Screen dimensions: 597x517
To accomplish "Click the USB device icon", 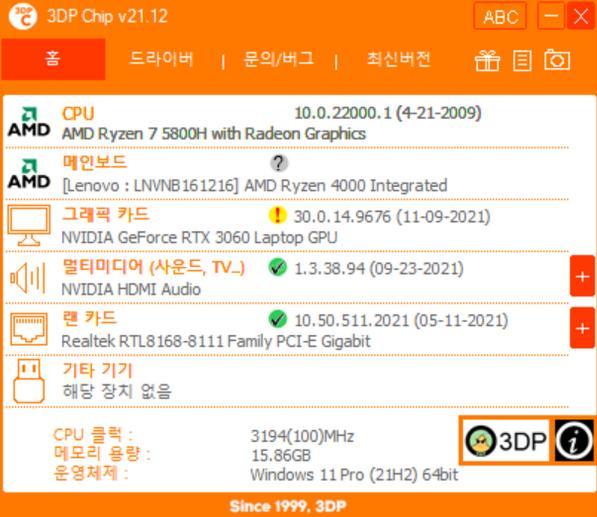I will [x=29, y=381].
